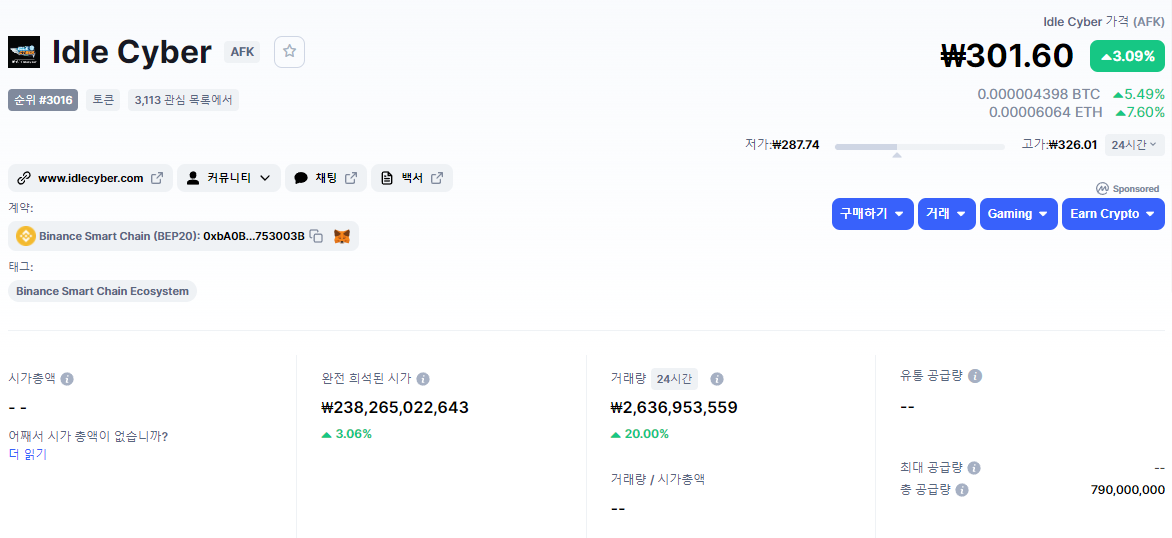Show info for 유통 공급량
Screen dimensions: 1172x538
click(x=975, y=376)
